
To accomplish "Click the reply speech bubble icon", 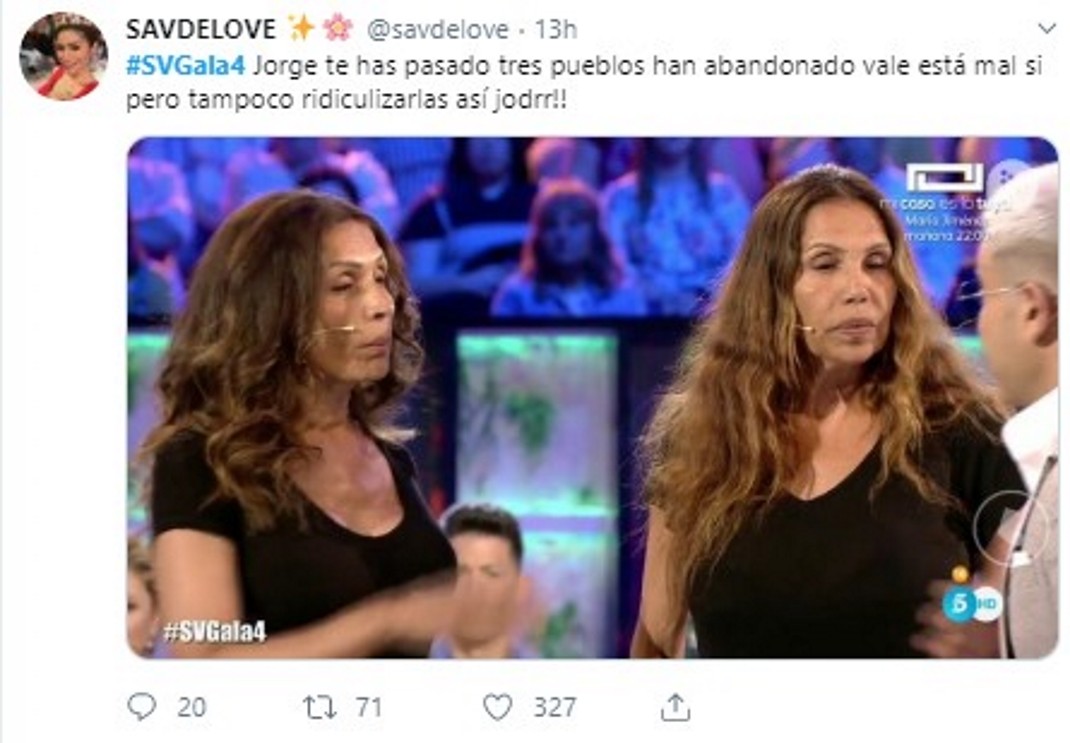I will pyautogui.click(x=142, y=707).
